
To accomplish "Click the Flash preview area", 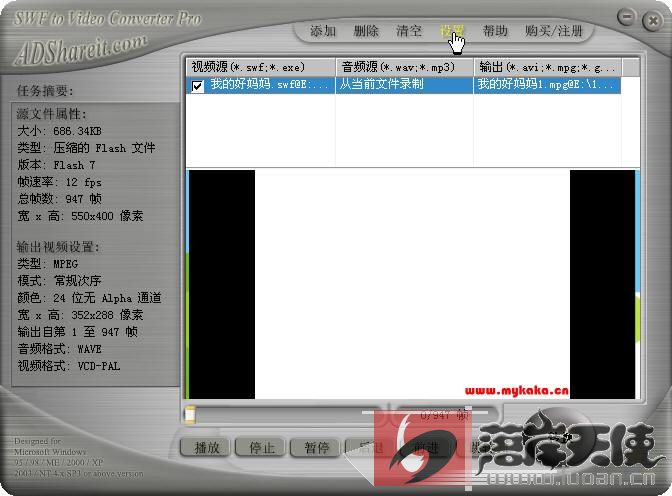I will (x=412, y=284).
